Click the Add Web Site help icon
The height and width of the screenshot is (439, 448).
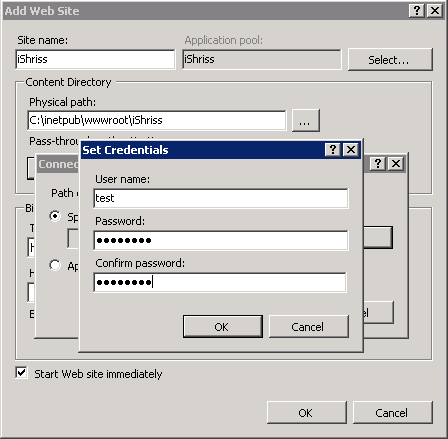point(417,11)
